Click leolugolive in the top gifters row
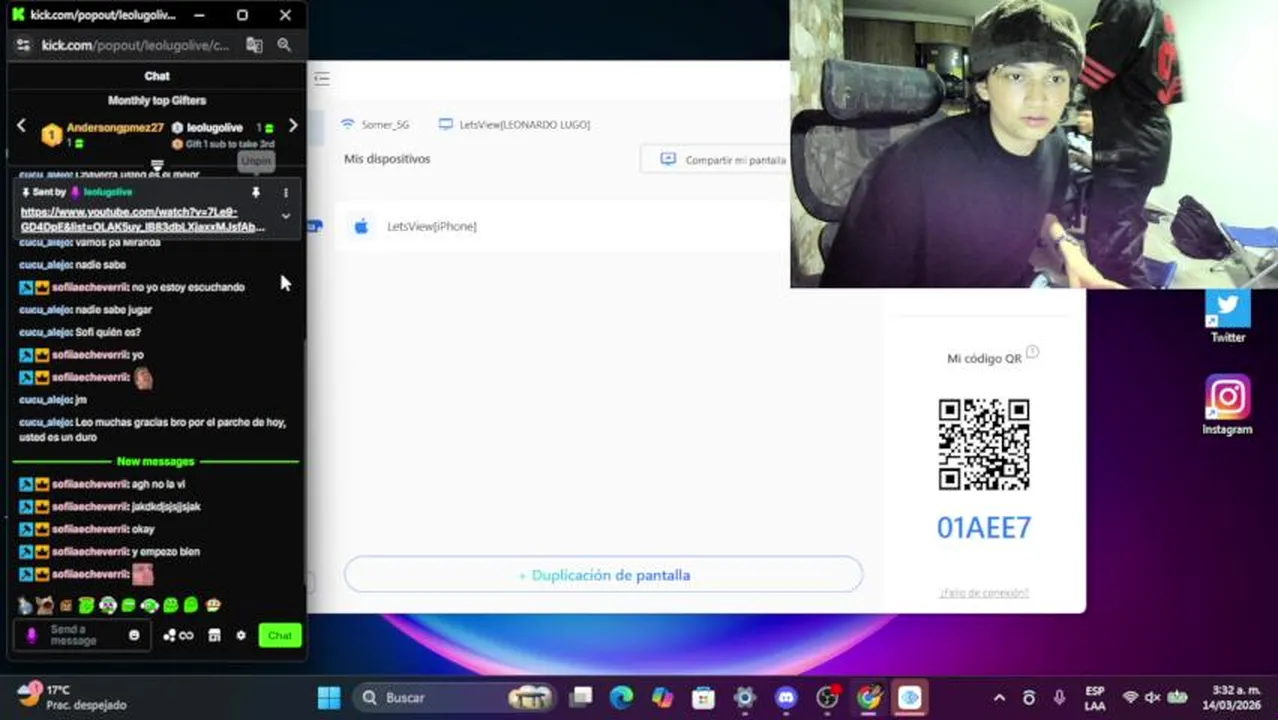This screenshot has height=720, width=1278. pyautogui.click(x=215, y=128)
